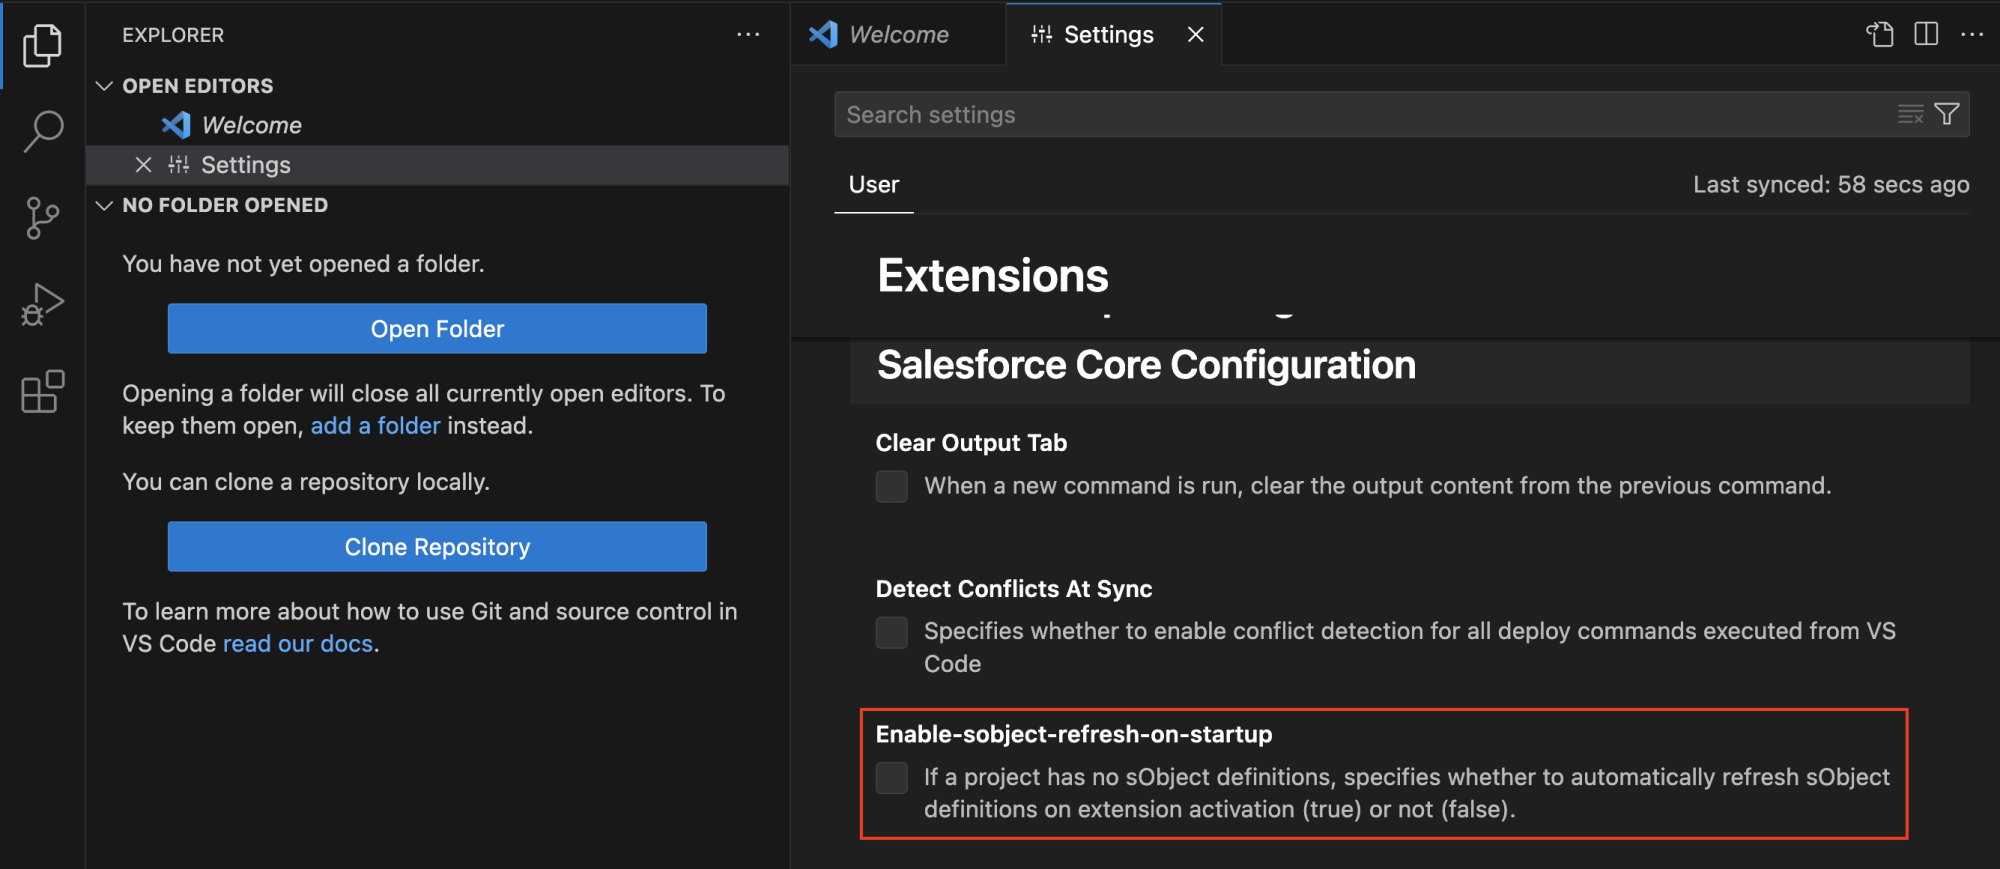Open settings filter funnel menu
Viewport: 2000px width, 869px height.
pyautogui.click(x=1947, y=114)
